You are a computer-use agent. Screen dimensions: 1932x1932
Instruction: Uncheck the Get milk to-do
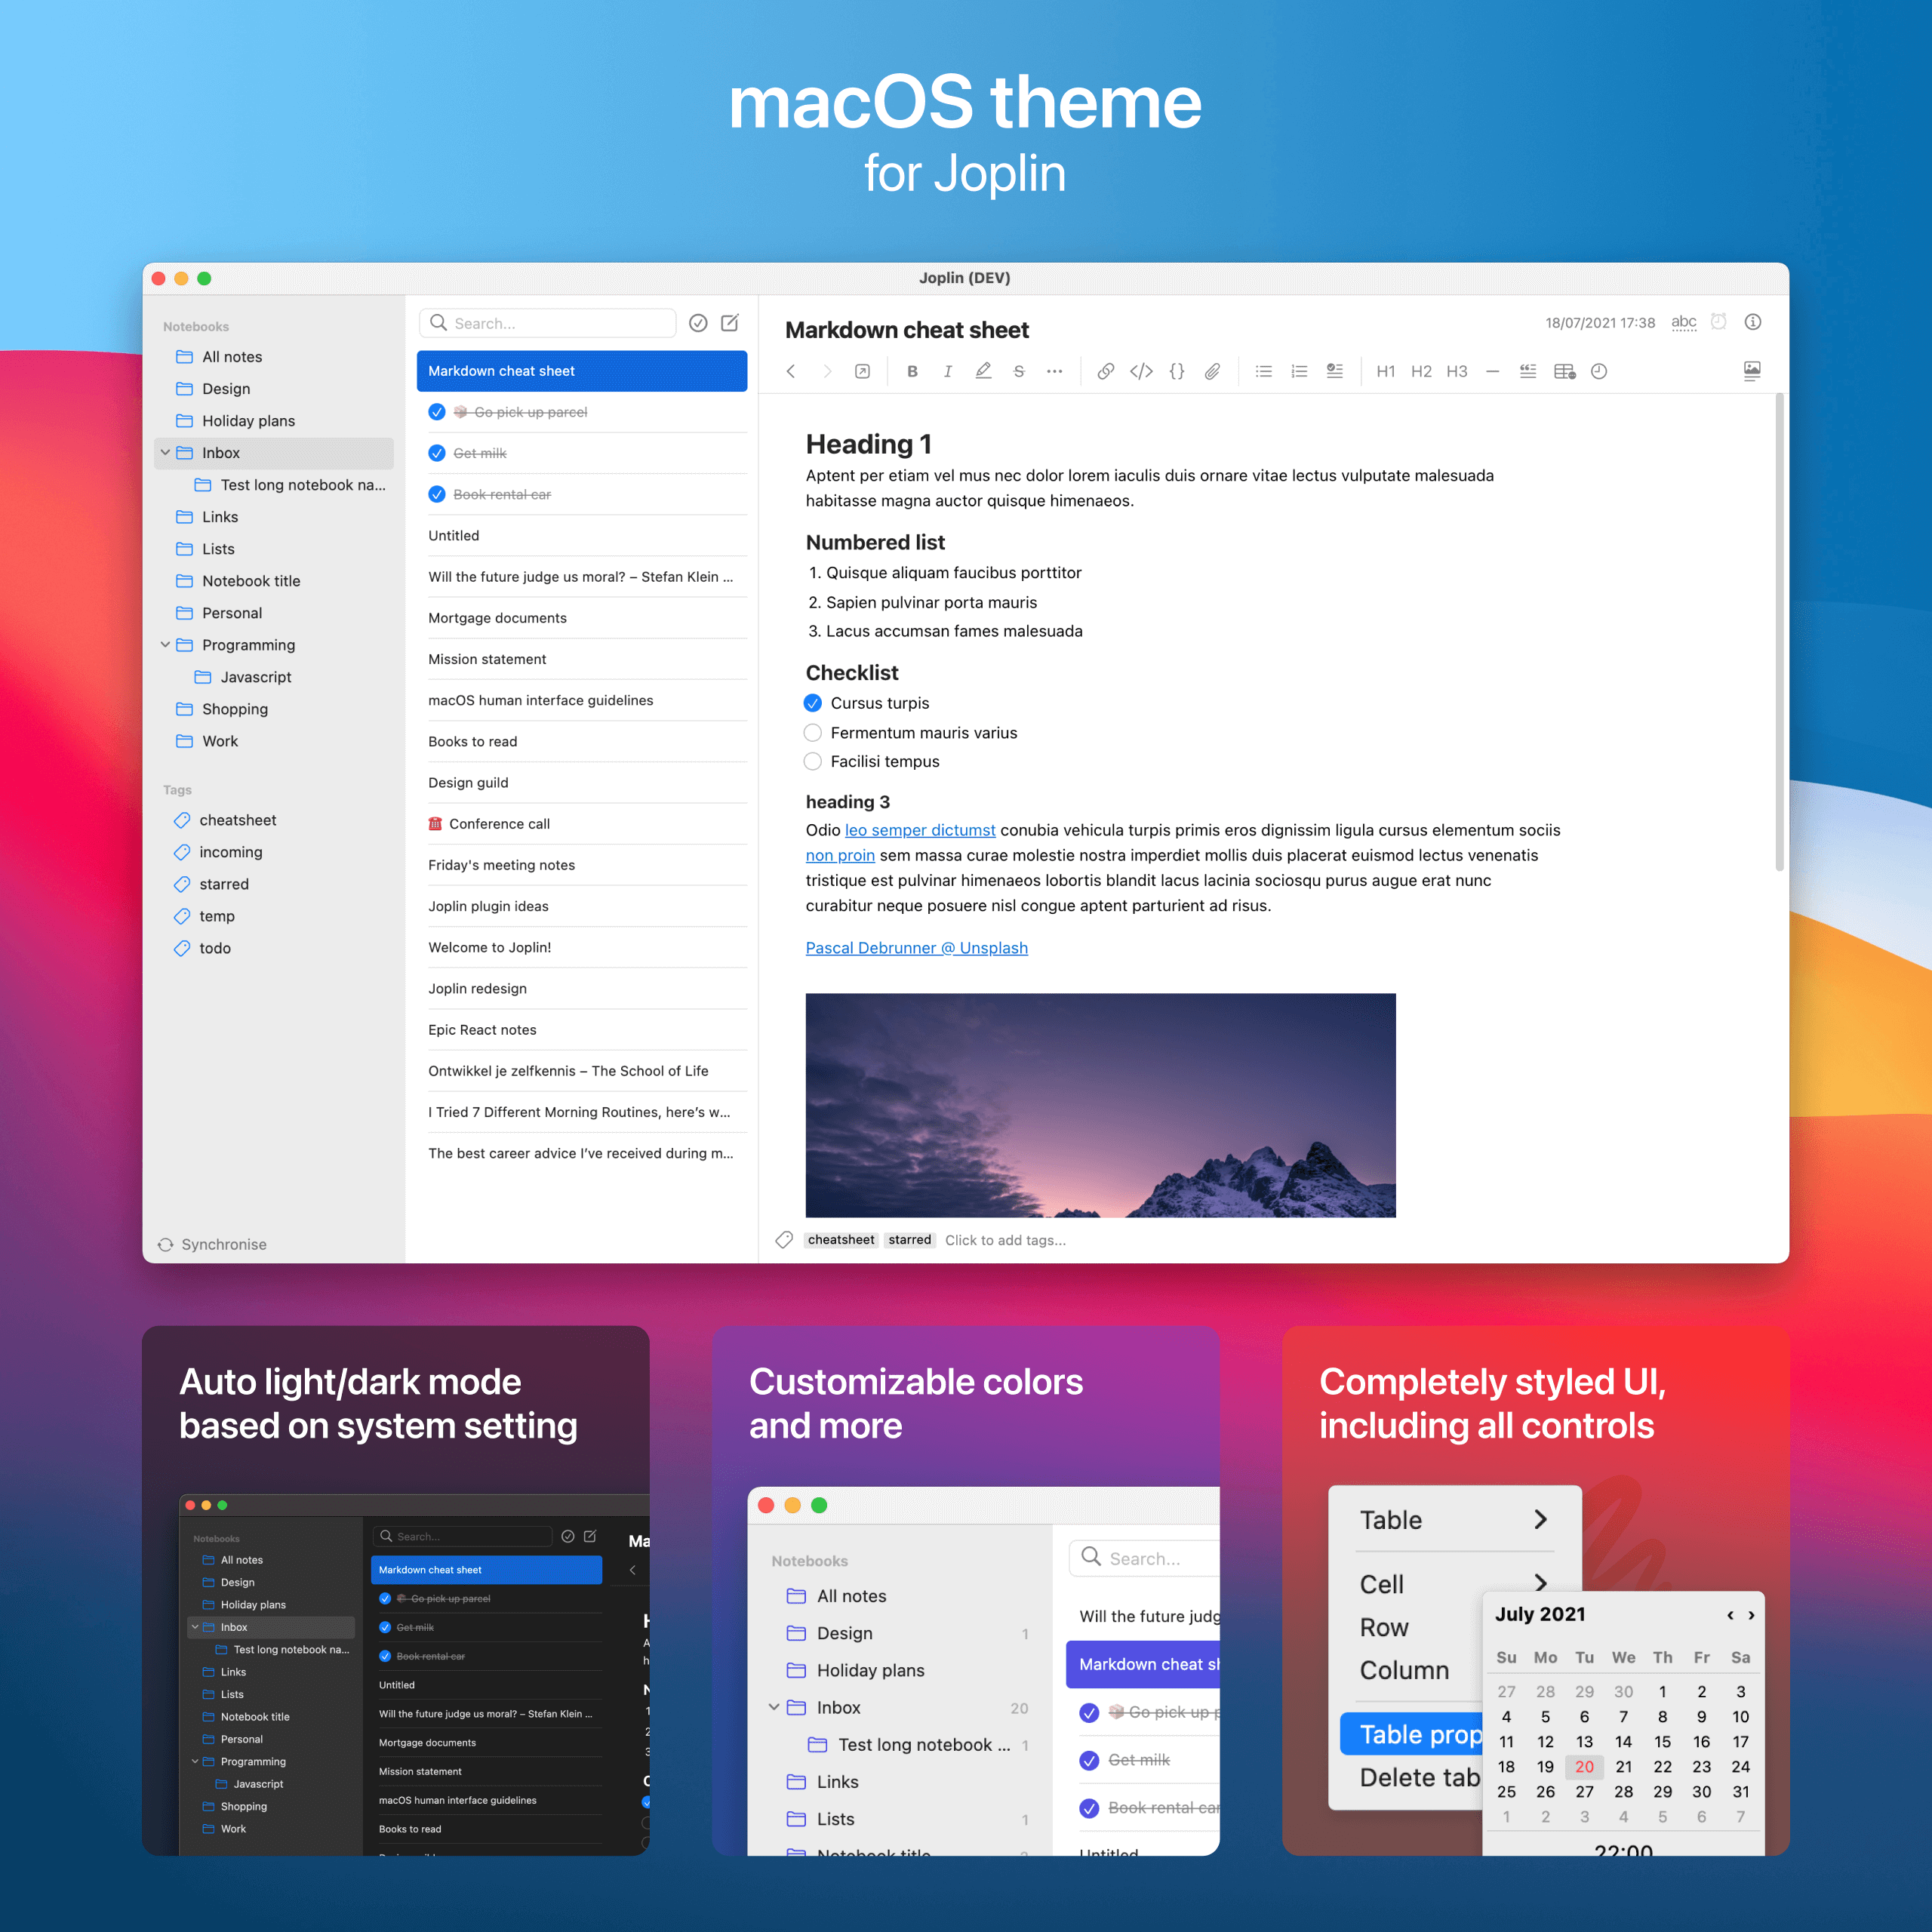437,453
